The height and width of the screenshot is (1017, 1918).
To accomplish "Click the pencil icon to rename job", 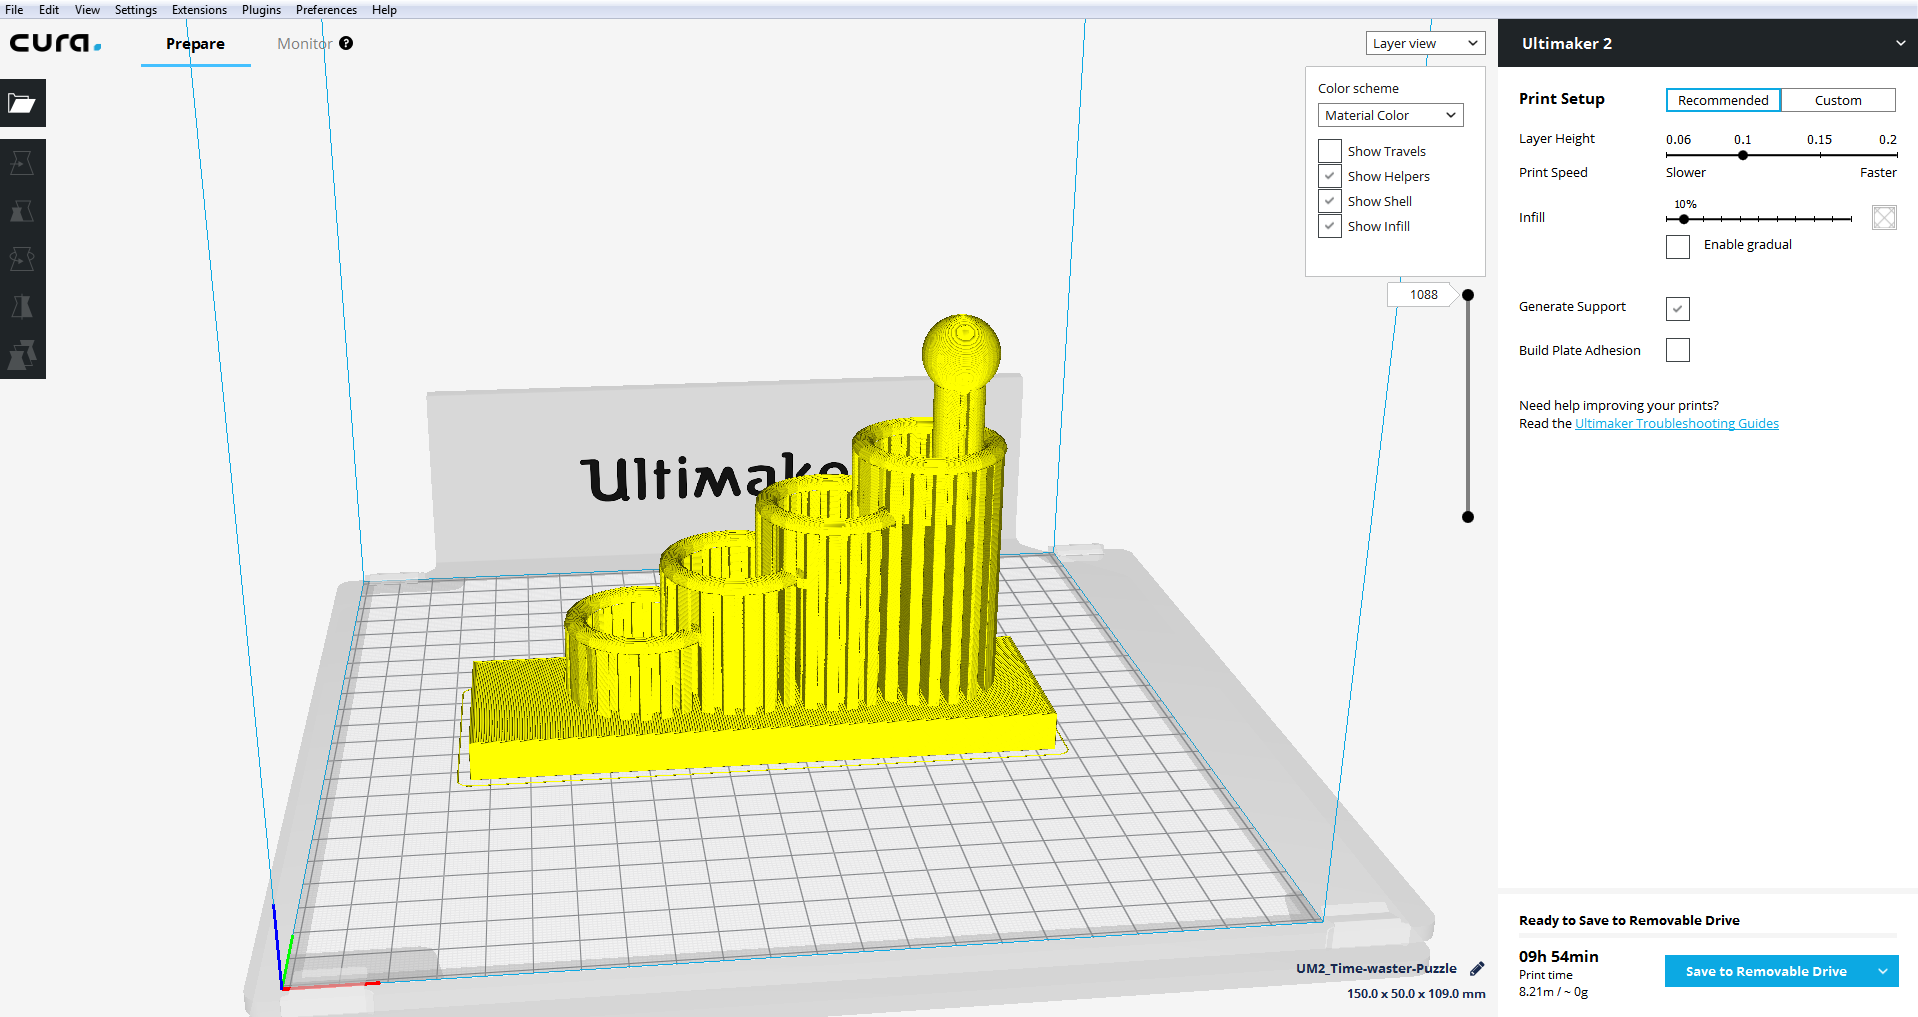I will tap(1477, 968).
